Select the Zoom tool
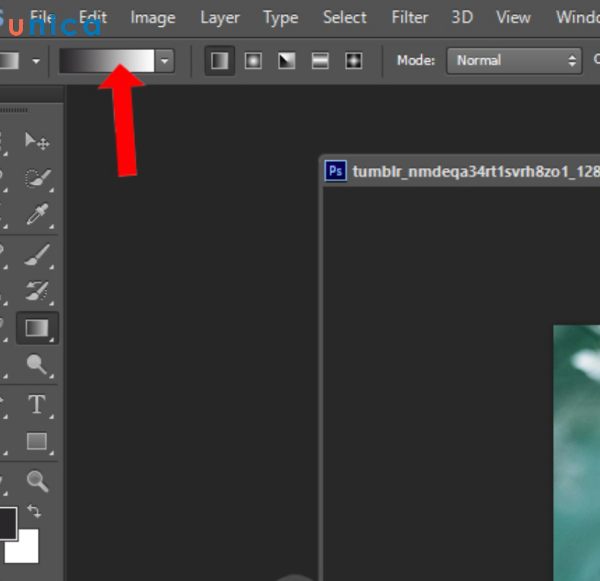 pos(37,481)
